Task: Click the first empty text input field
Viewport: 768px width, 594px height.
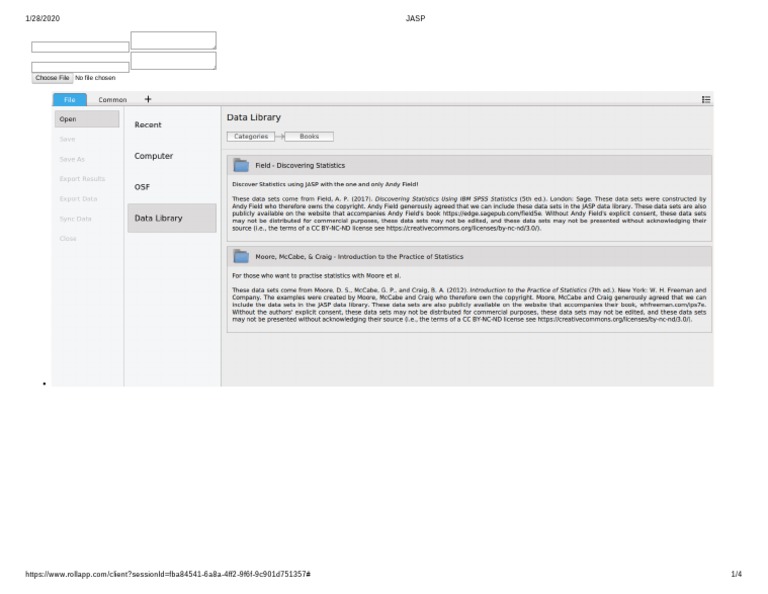Action: 80,47
